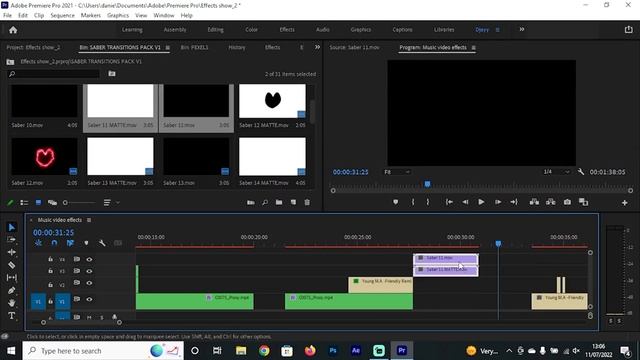Play the Program monitor
Image resolution: width=640 pixels, height=360 pixels.
[x=481, y=202]
